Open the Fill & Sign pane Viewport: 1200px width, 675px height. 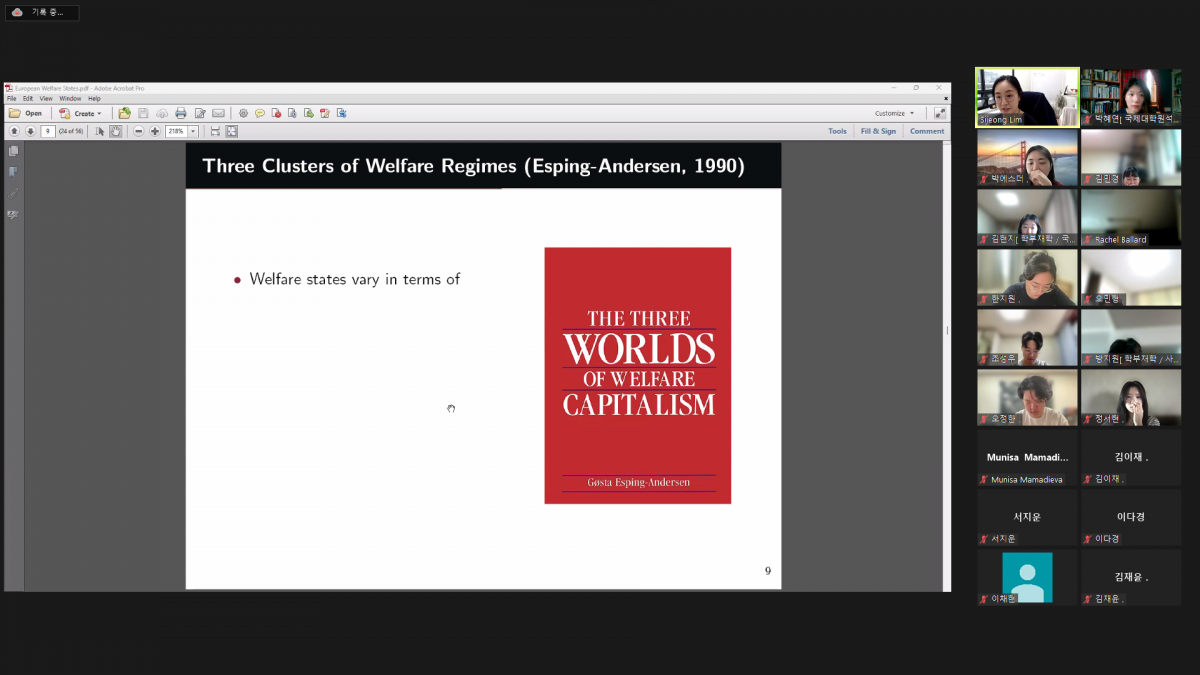coord(877,131)
